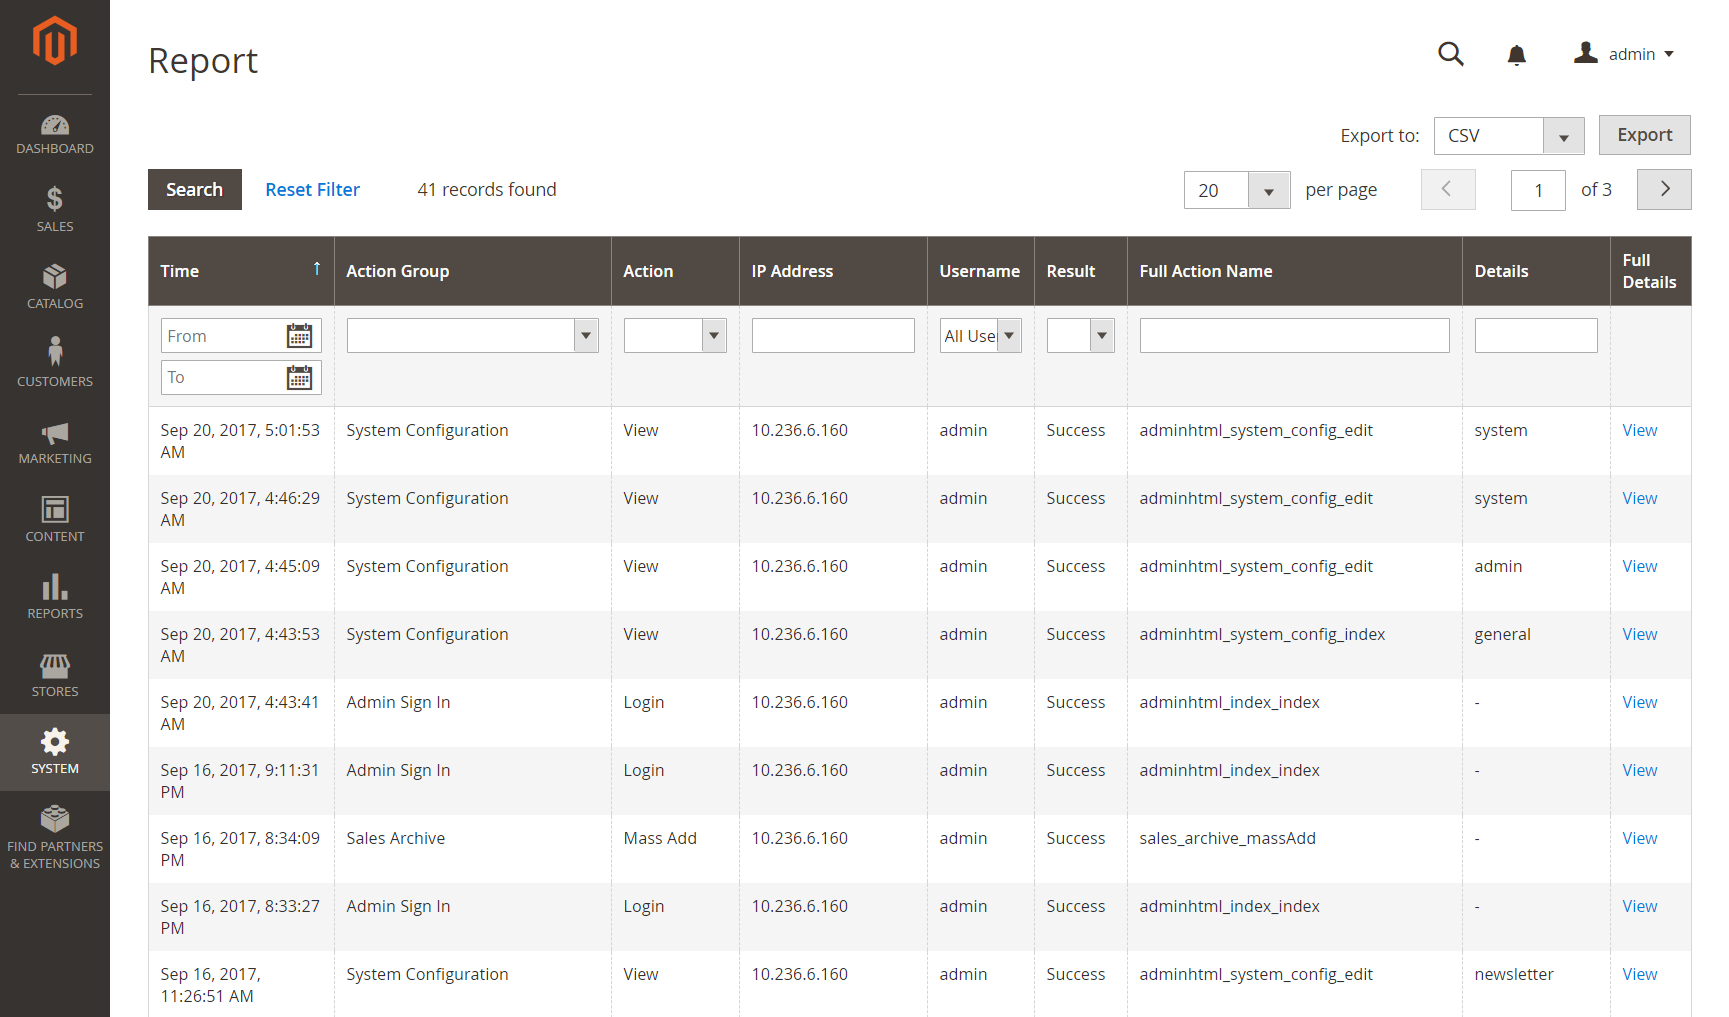Expand the Action Group filter dropdown

(585, 335)
